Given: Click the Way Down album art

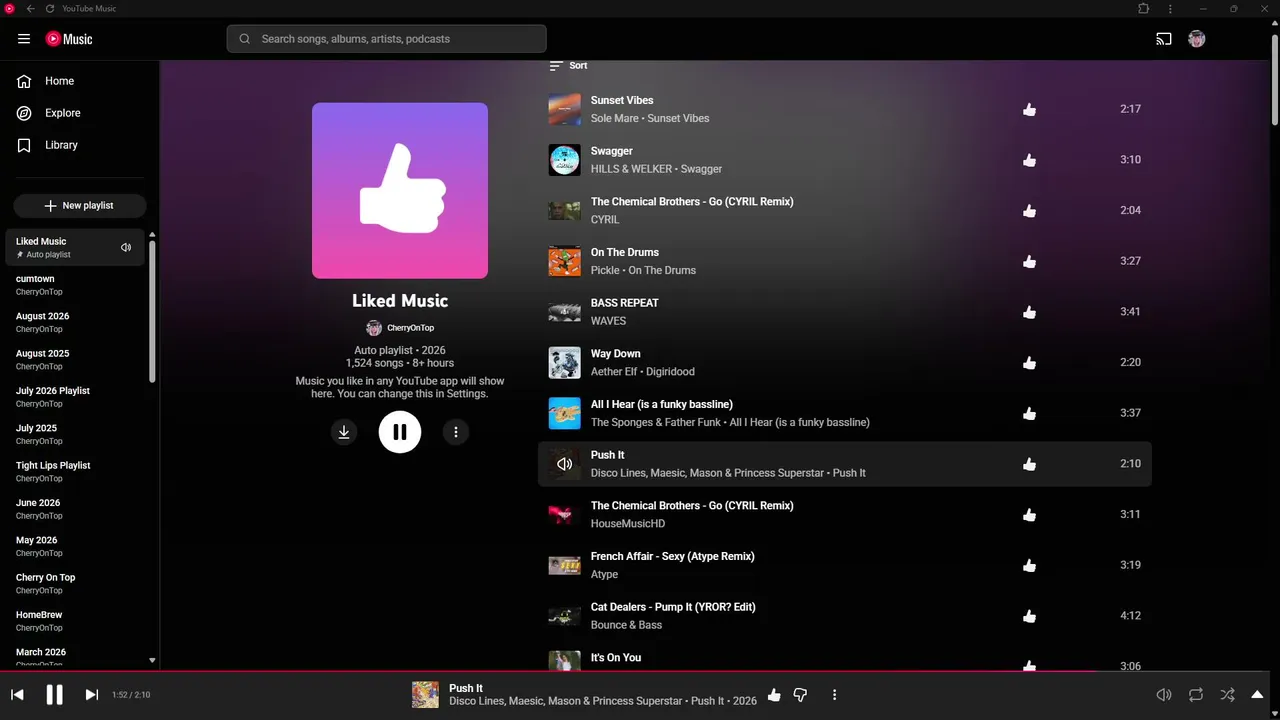Looking at the screenshot, I should pos(564,363).
